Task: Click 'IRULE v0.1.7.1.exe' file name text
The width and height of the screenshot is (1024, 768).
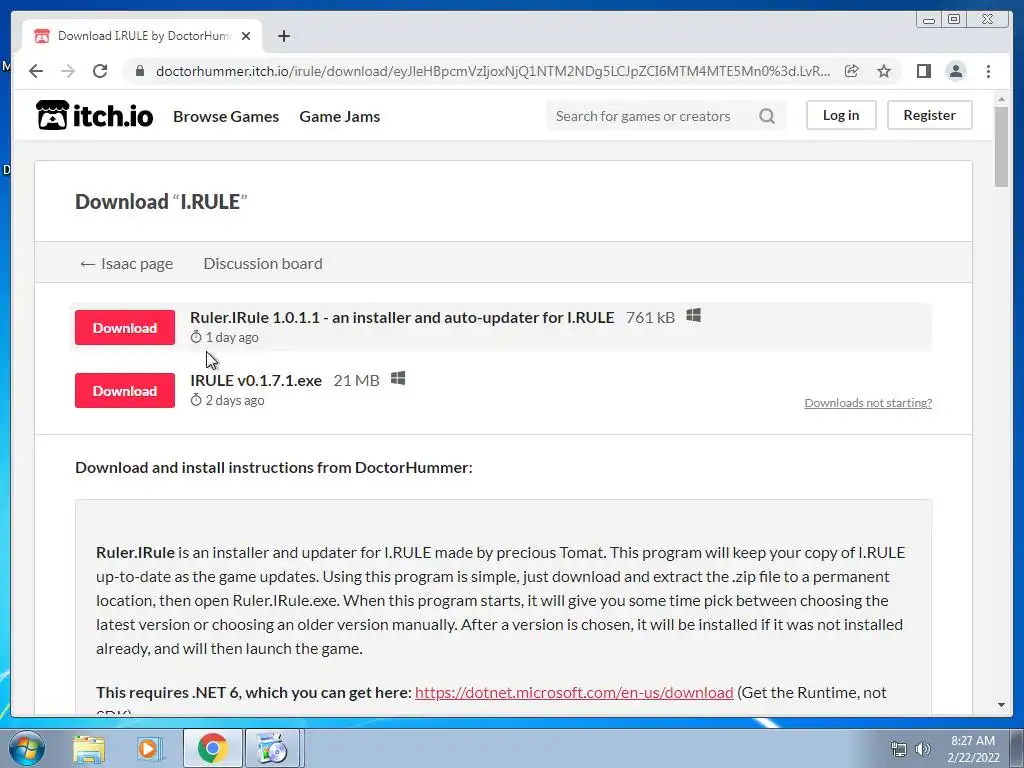Action: 256,380
